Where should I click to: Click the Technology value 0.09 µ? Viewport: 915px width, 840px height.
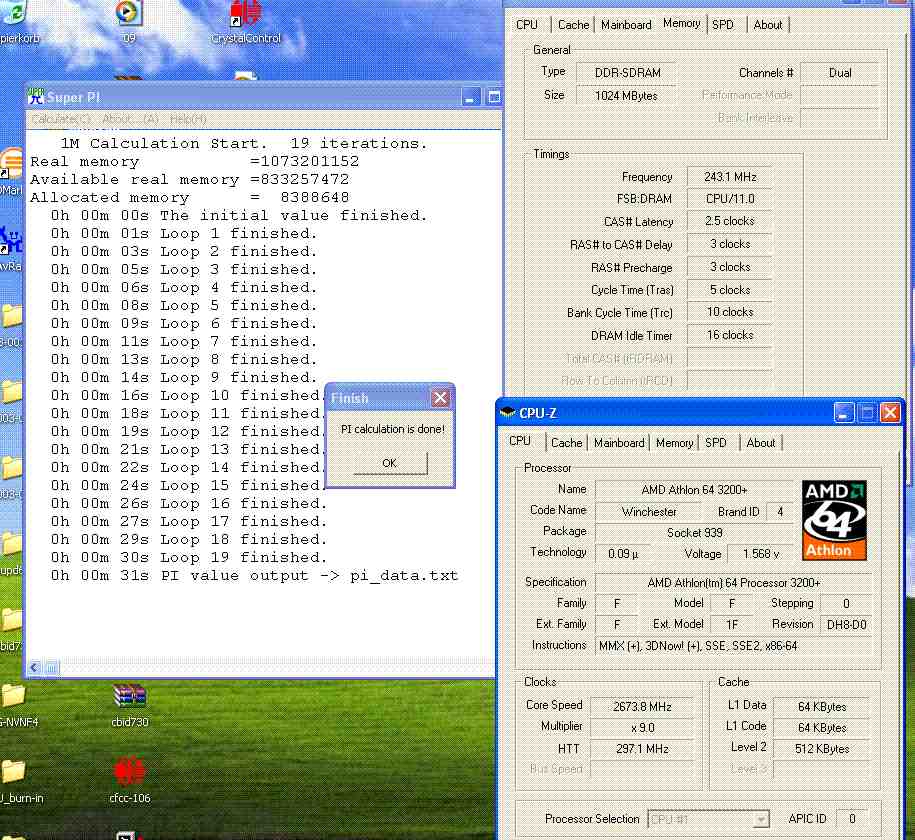pos(623,553)
